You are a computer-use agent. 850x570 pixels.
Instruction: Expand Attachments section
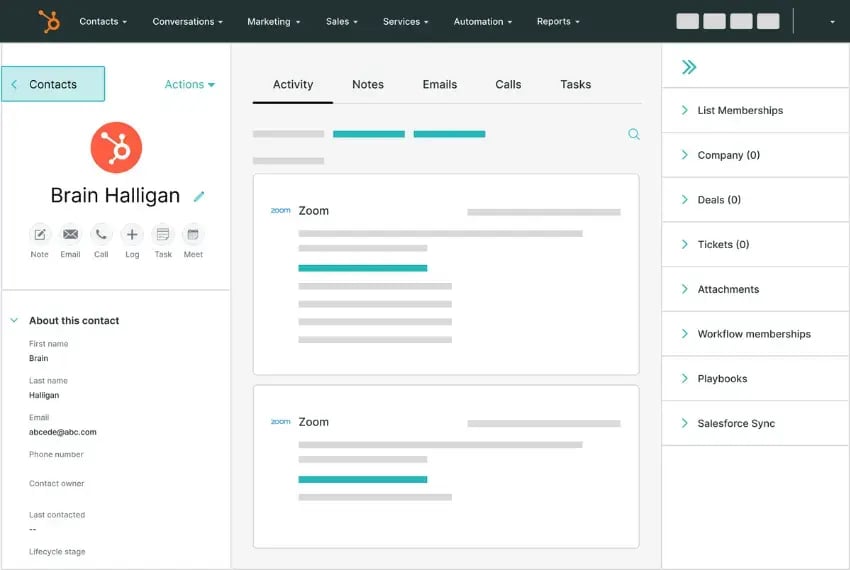click(755, 290)
